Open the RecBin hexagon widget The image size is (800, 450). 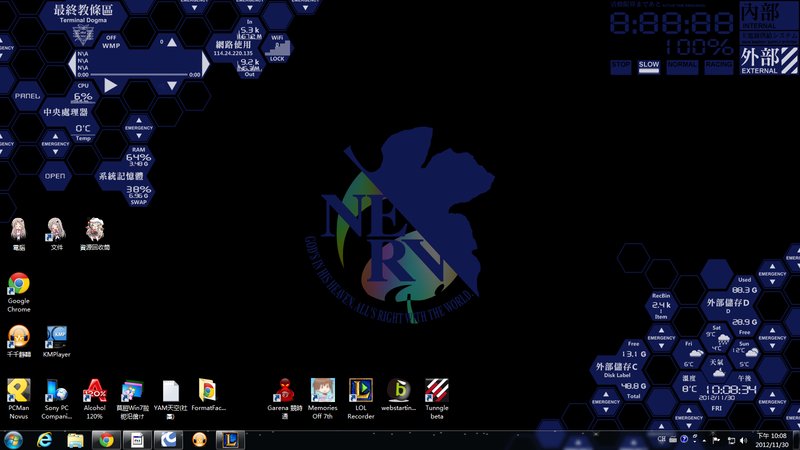click(x=661, y=306)
